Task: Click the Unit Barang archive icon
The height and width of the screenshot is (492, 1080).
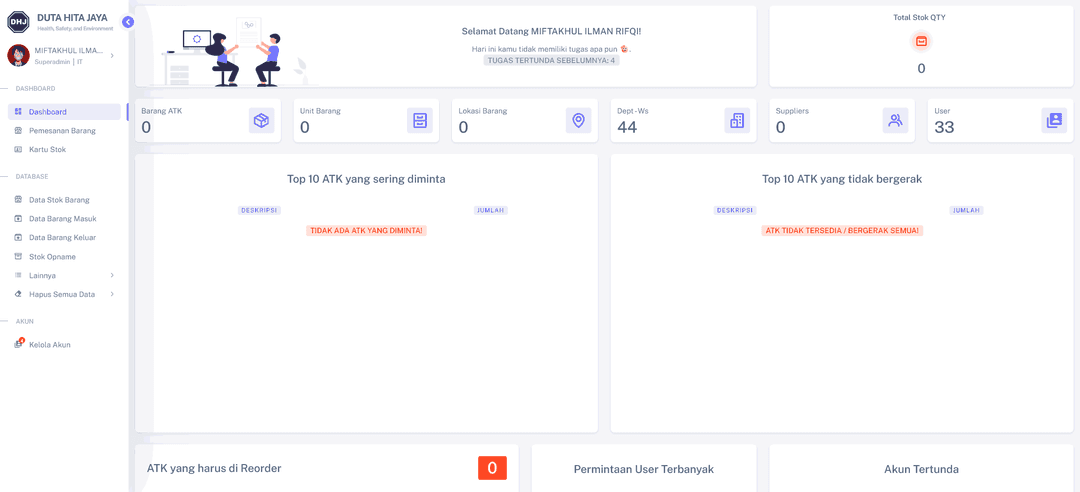Action: [419, 121]
